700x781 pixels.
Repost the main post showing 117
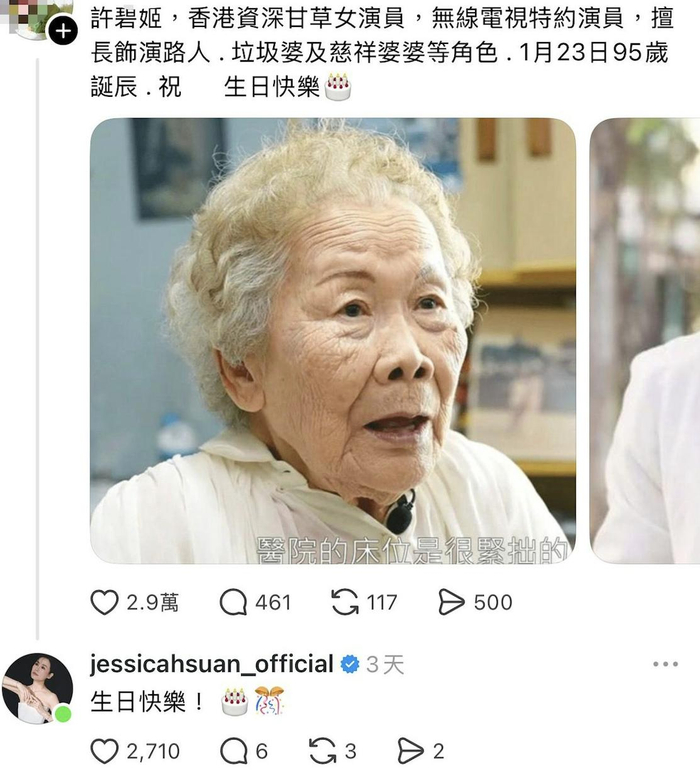click(345, 602)
